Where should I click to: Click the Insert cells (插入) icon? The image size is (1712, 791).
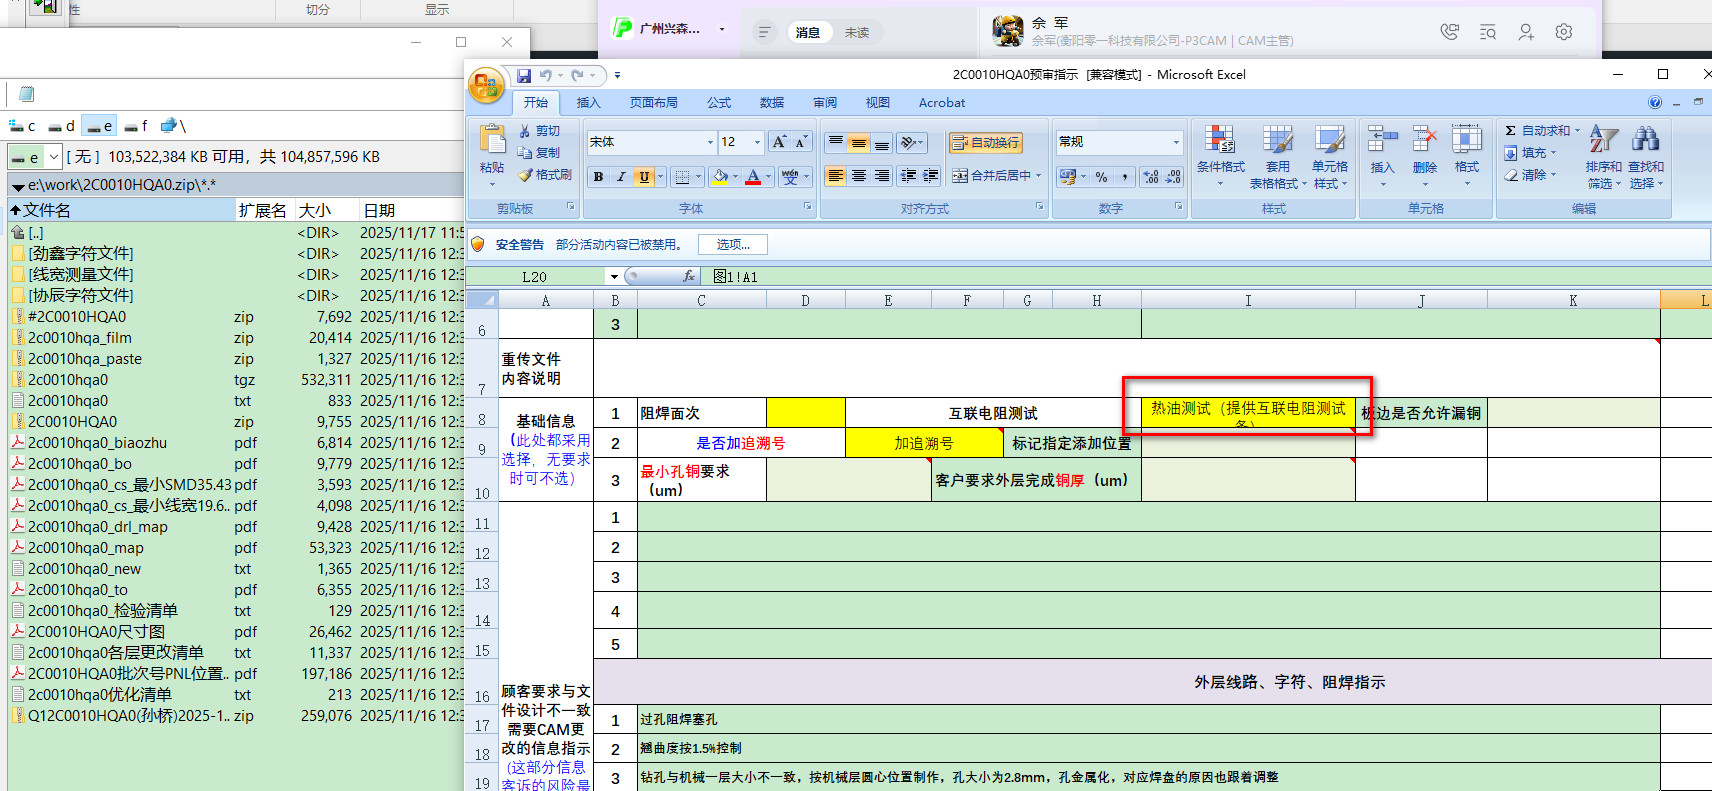pos(1382,140)
